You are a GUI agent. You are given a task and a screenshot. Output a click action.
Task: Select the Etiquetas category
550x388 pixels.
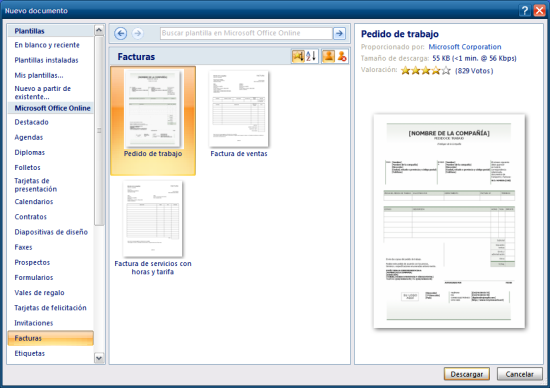[x=30, y=353]
